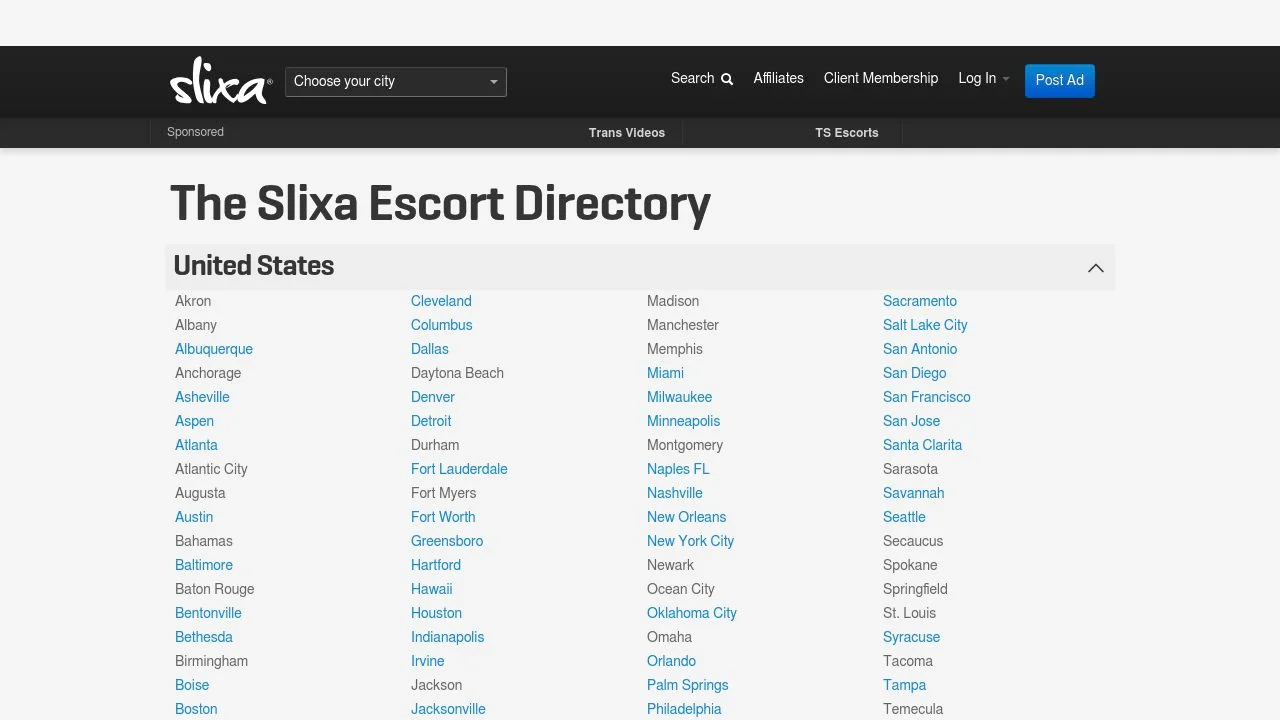
Task: Click the Slixa logo
Action: point(219,81)
